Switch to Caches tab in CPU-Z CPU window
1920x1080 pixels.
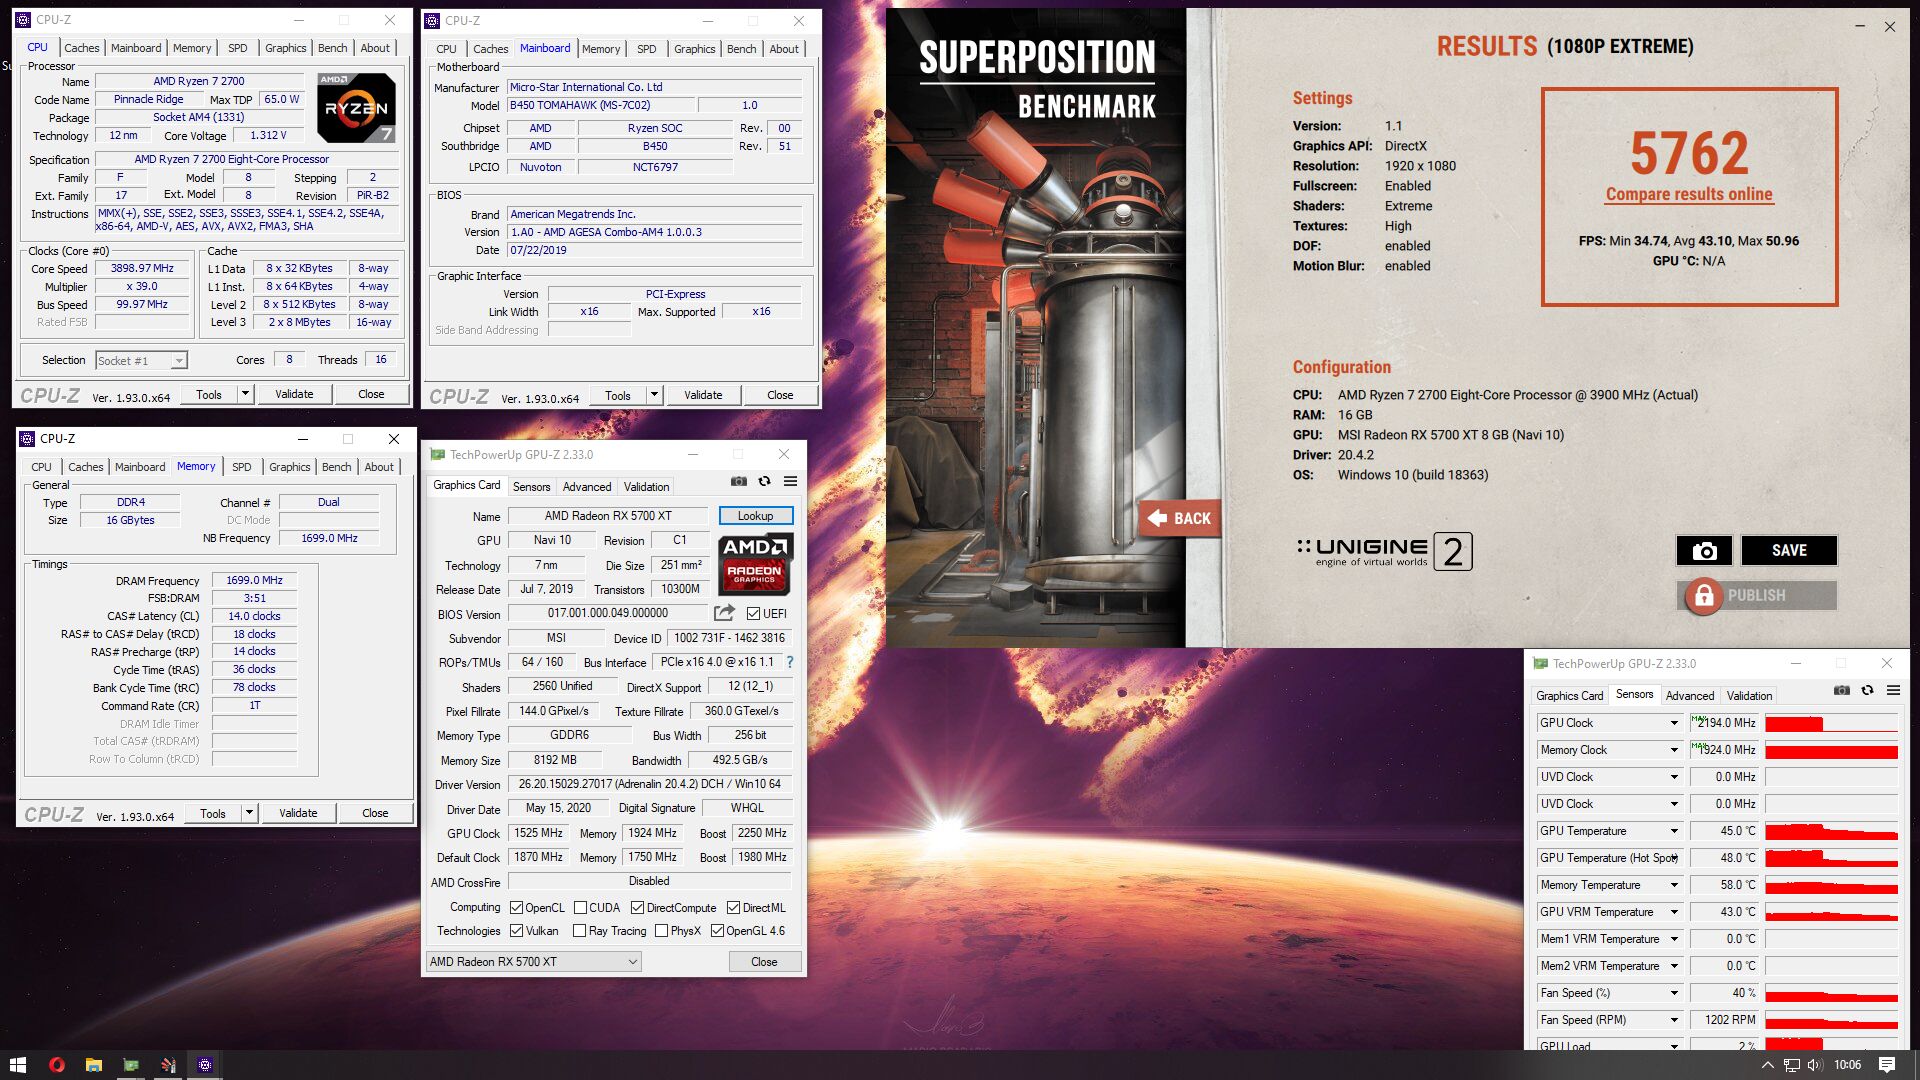[82, 48]
